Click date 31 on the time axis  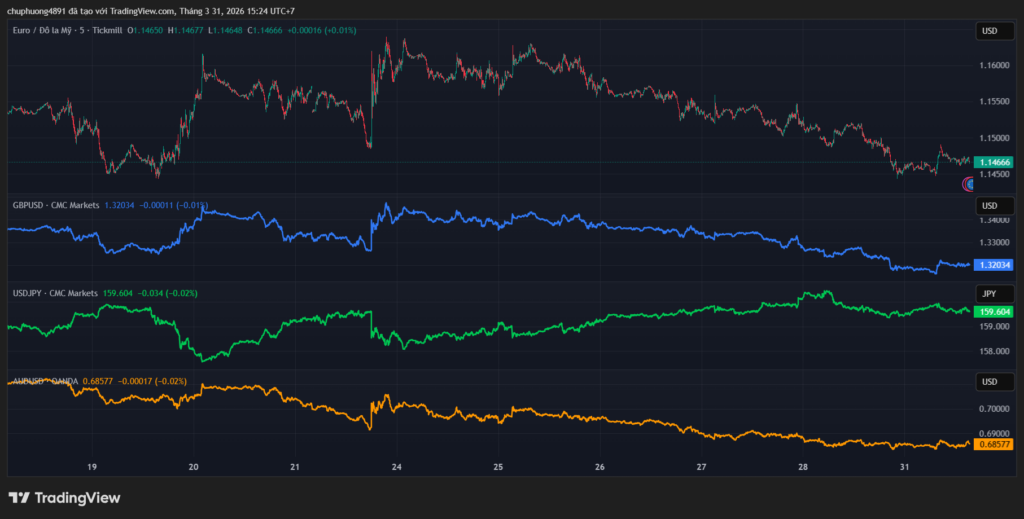click(x=904, y=467)
